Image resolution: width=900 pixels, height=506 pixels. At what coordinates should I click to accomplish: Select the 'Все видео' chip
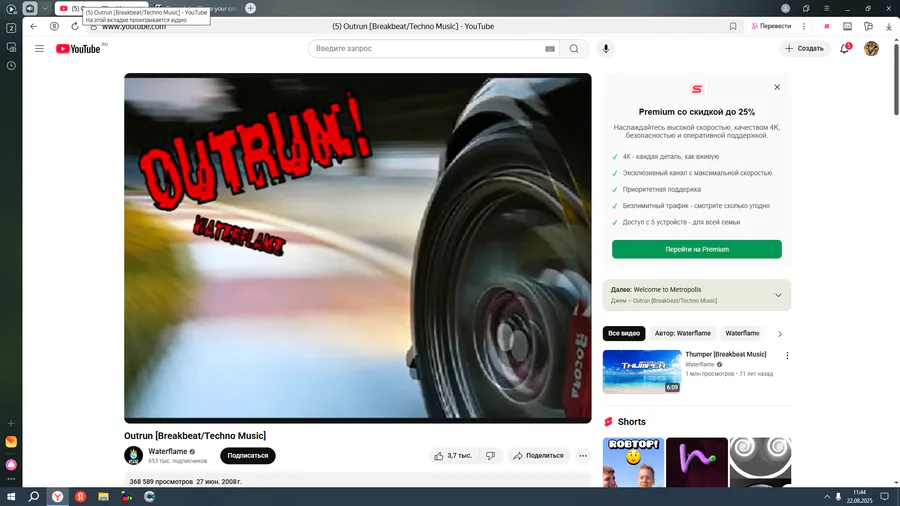tap(624, 333)
